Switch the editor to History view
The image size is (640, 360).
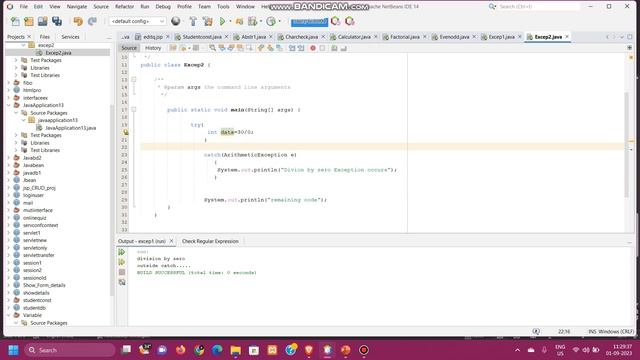153,48
